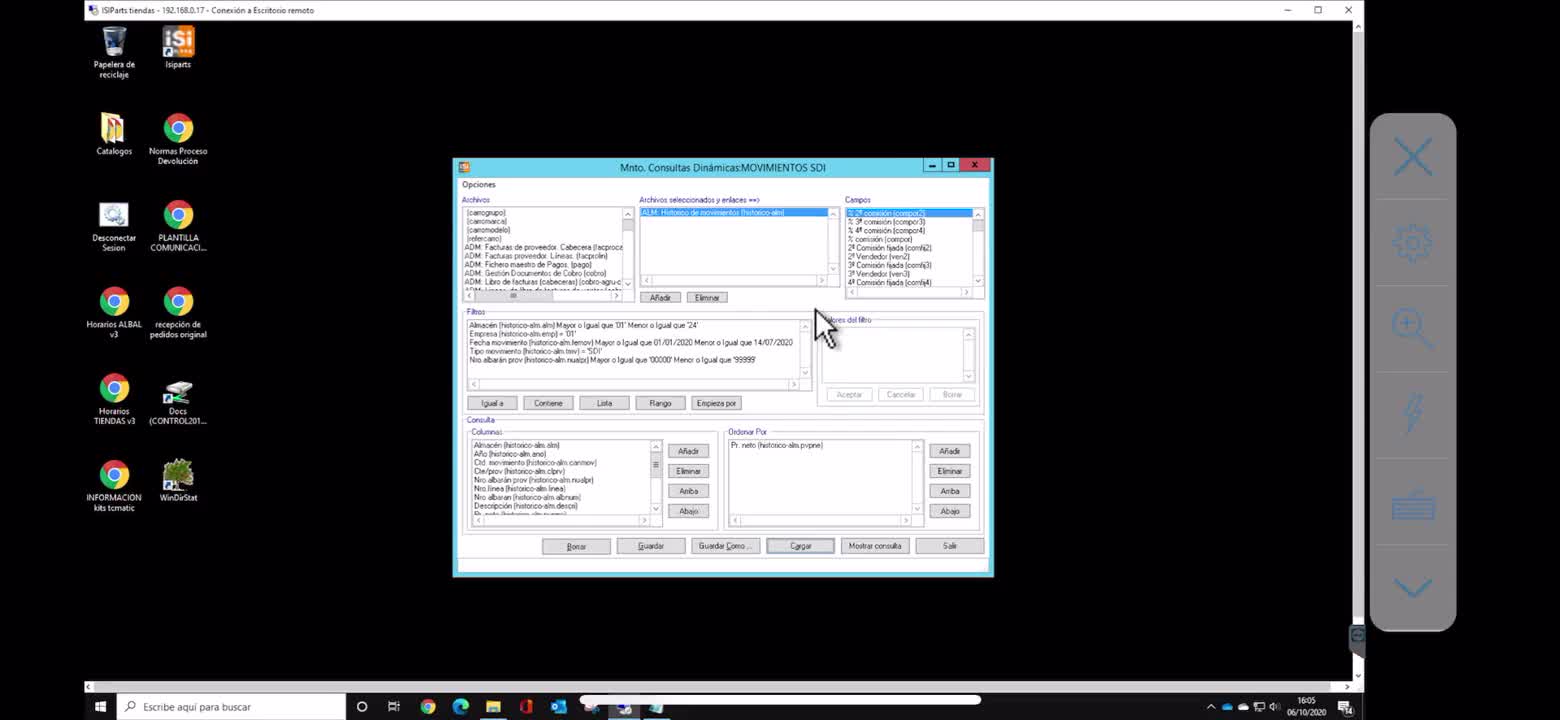Viewport: 1560px width, 720px height.
Task: Click the Archivos list horizontal scrollbar
Action: click(x=543, y=296)
